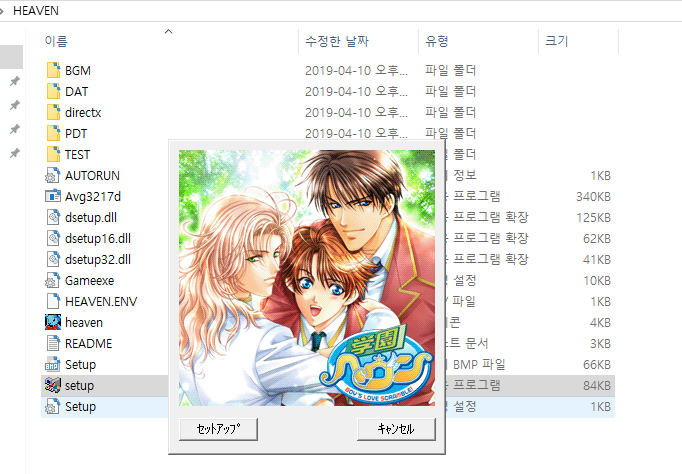Select the HEAVEN.ENV file entry
682x474 pixels.
pyautogui.click(x=101, y=301)
